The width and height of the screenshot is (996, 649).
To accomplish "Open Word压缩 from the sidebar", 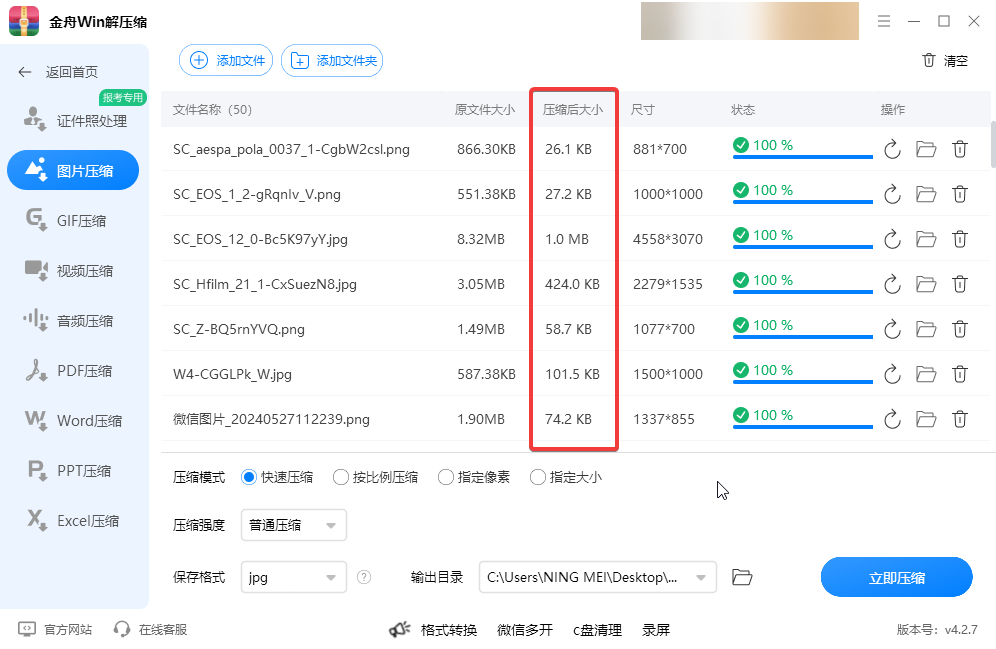I will 73,420.
